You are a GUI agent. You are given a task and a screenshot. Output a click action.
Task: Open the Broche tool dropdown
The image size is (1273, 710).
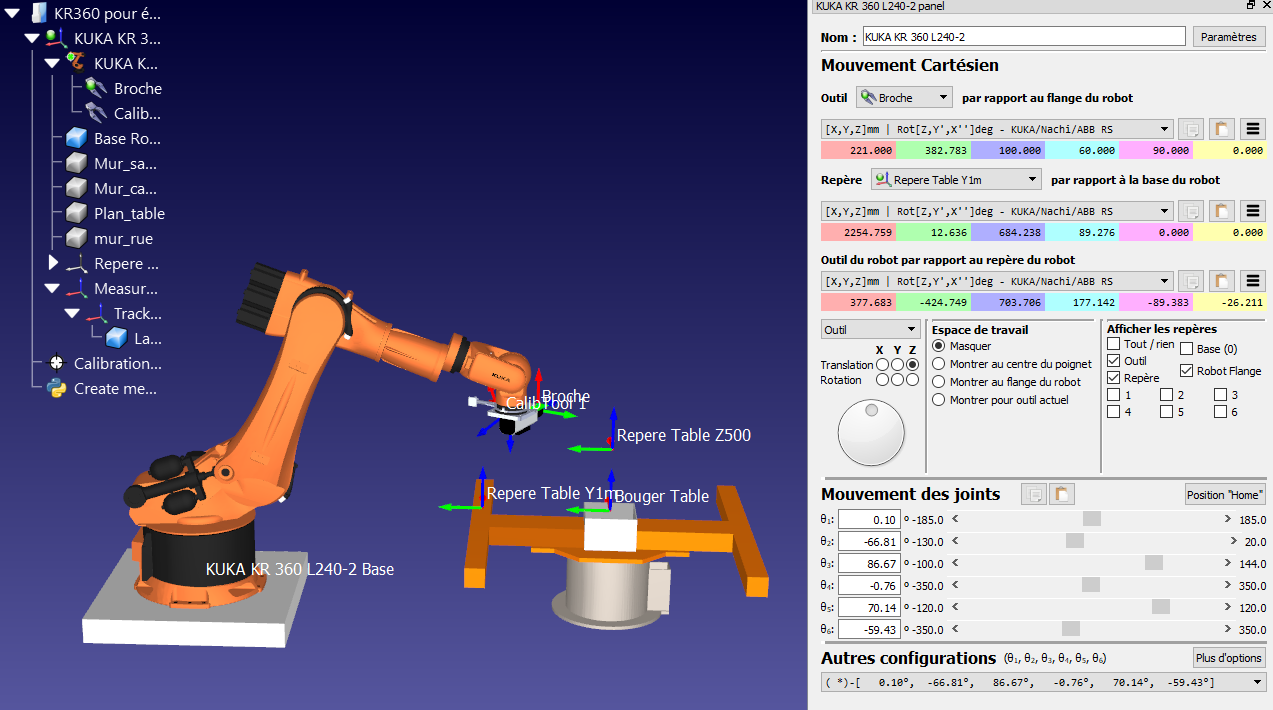(x=904, y=98)
